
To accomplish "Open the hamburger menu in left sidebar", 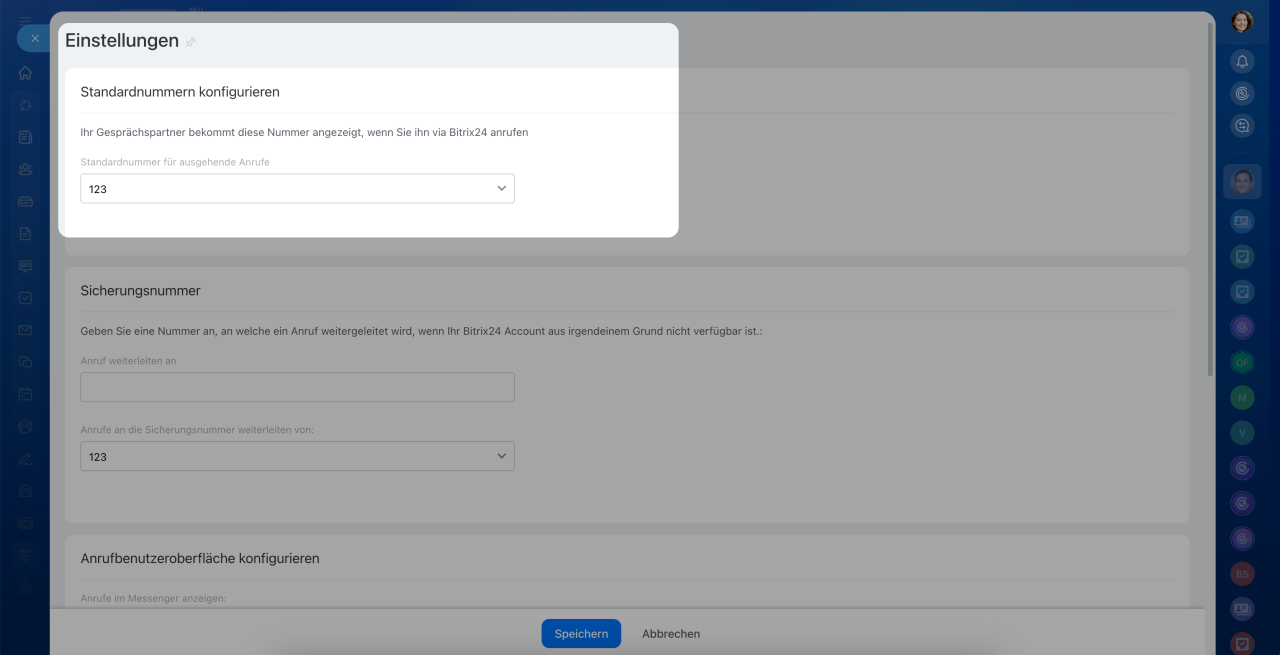I will pyautogui.click(x=25, y=18).
